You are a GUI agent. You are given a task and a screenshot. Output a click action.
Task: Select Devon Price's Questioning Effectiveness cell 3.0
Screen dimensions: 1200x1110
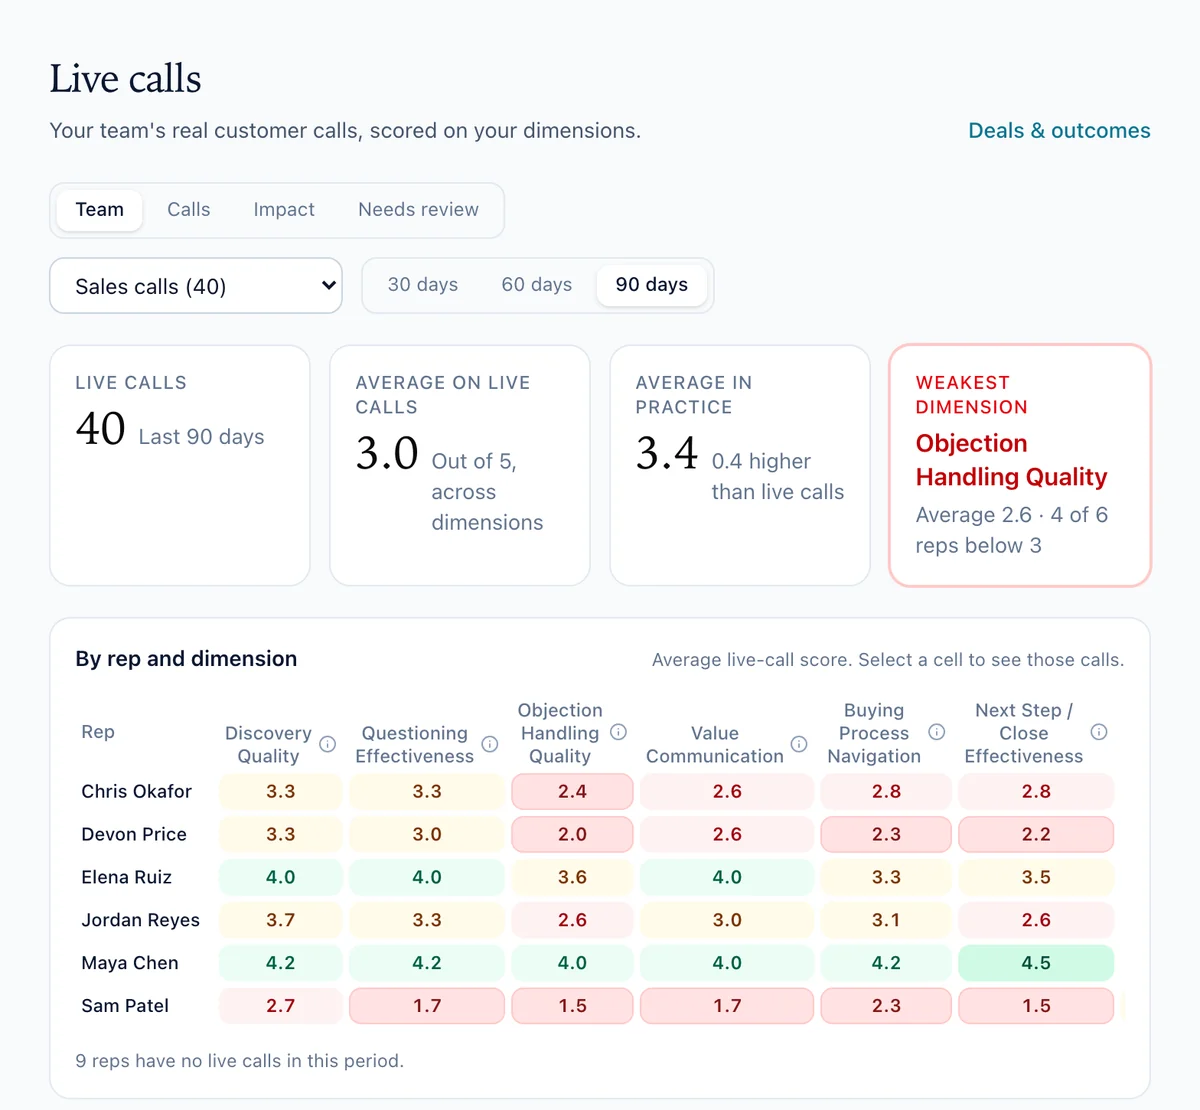point(427,834)
